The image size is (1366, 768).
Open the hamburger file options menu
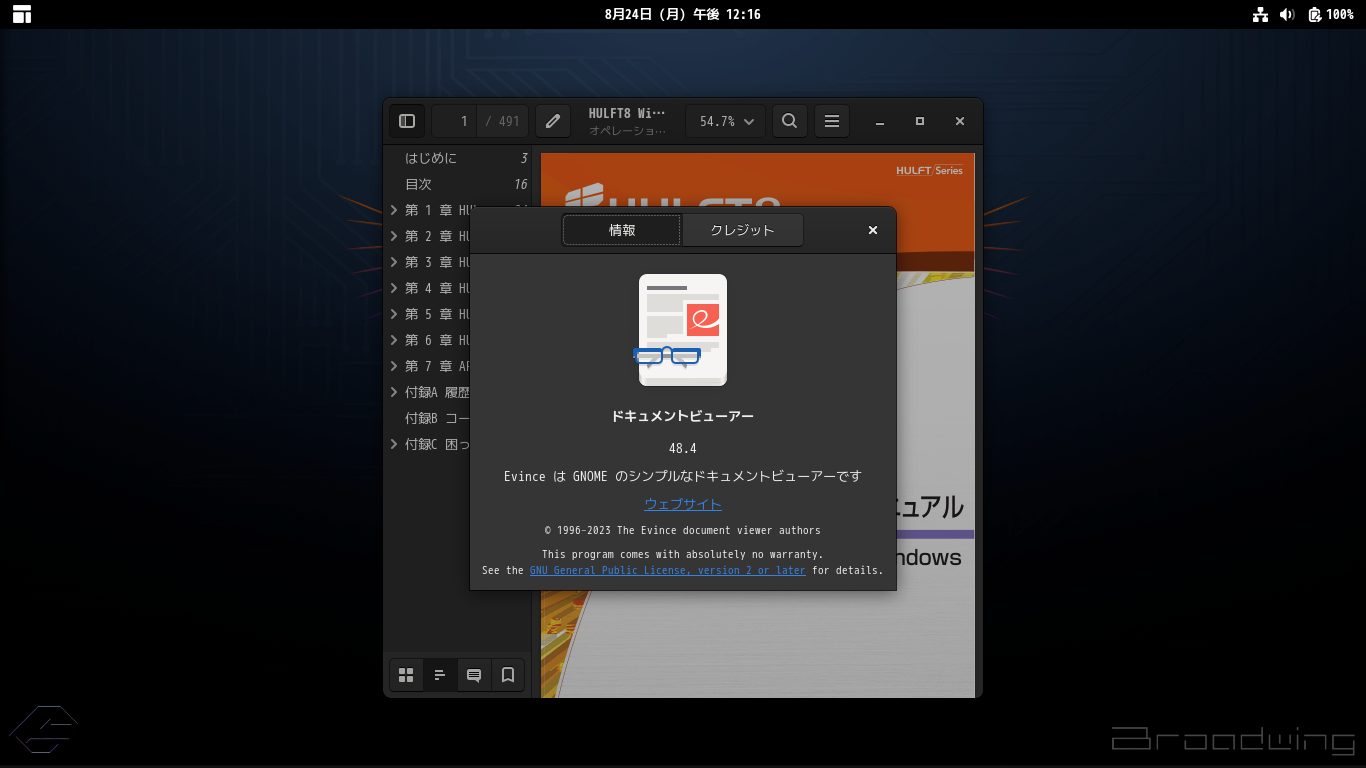point(832,121)
